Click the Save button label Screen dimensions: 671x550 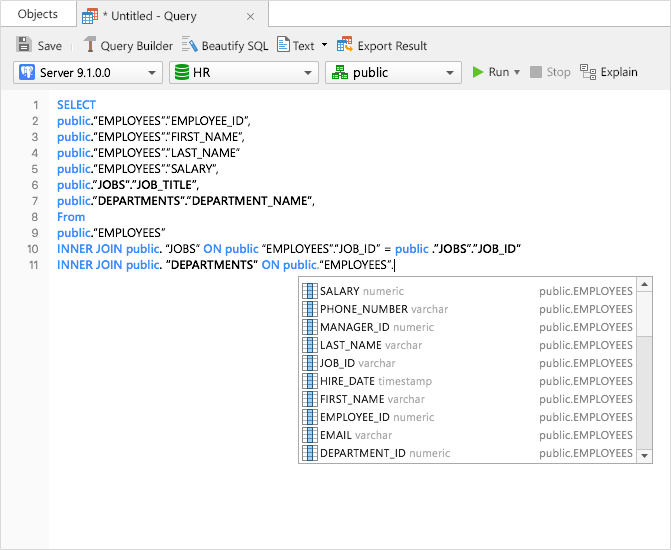[50, 46]
